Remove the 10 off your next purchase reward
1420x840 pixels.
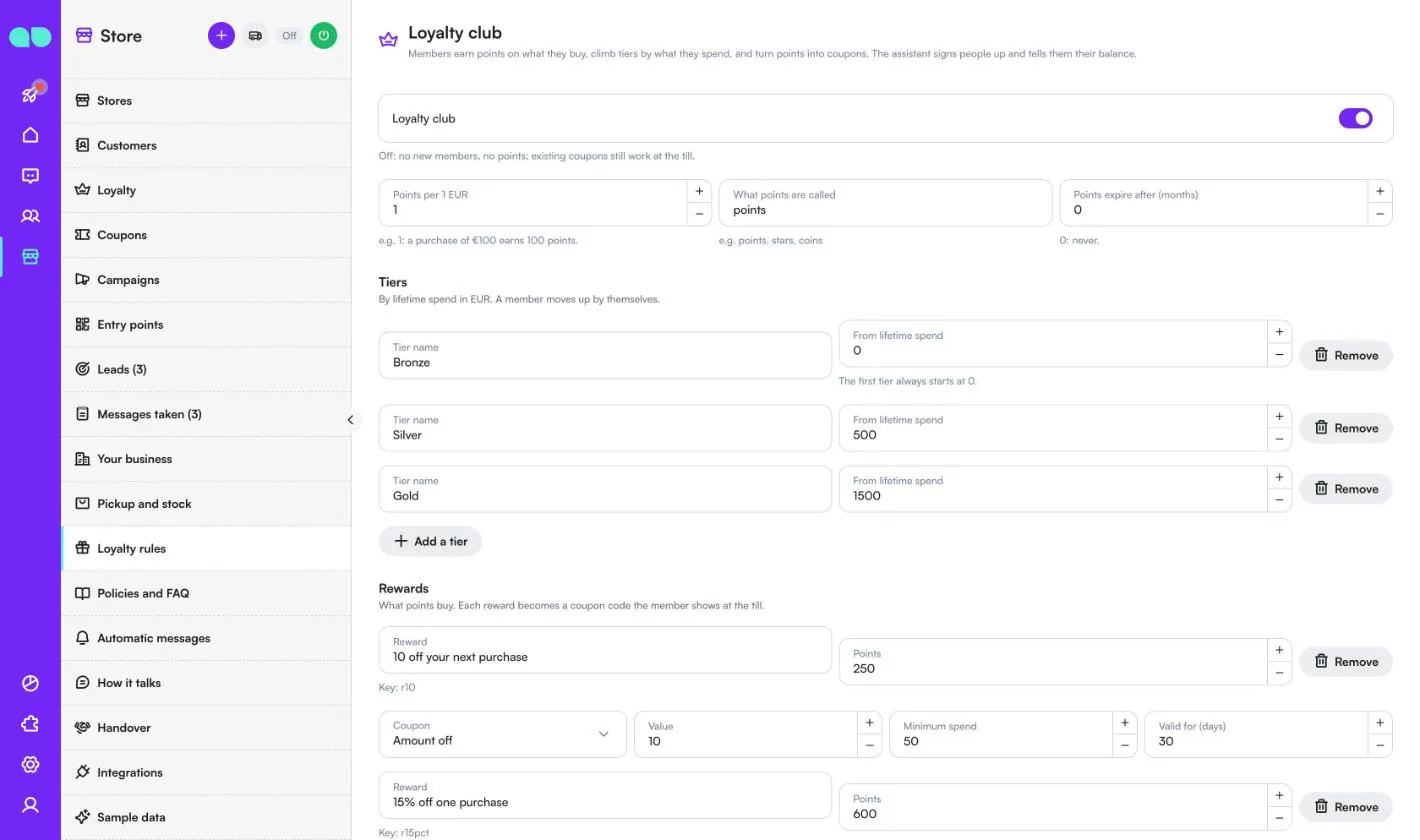pyautogui.click(x=1345, y=662)
